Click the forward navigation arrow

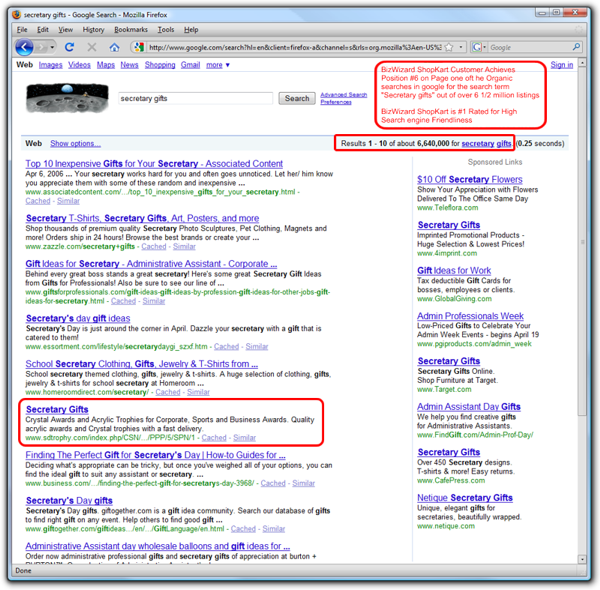coord(41,47)
